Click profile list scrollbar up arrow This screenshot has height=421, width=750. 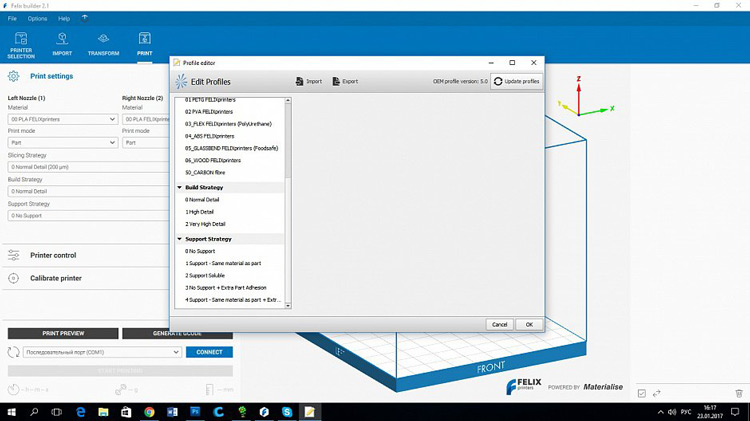click(288, 100)
